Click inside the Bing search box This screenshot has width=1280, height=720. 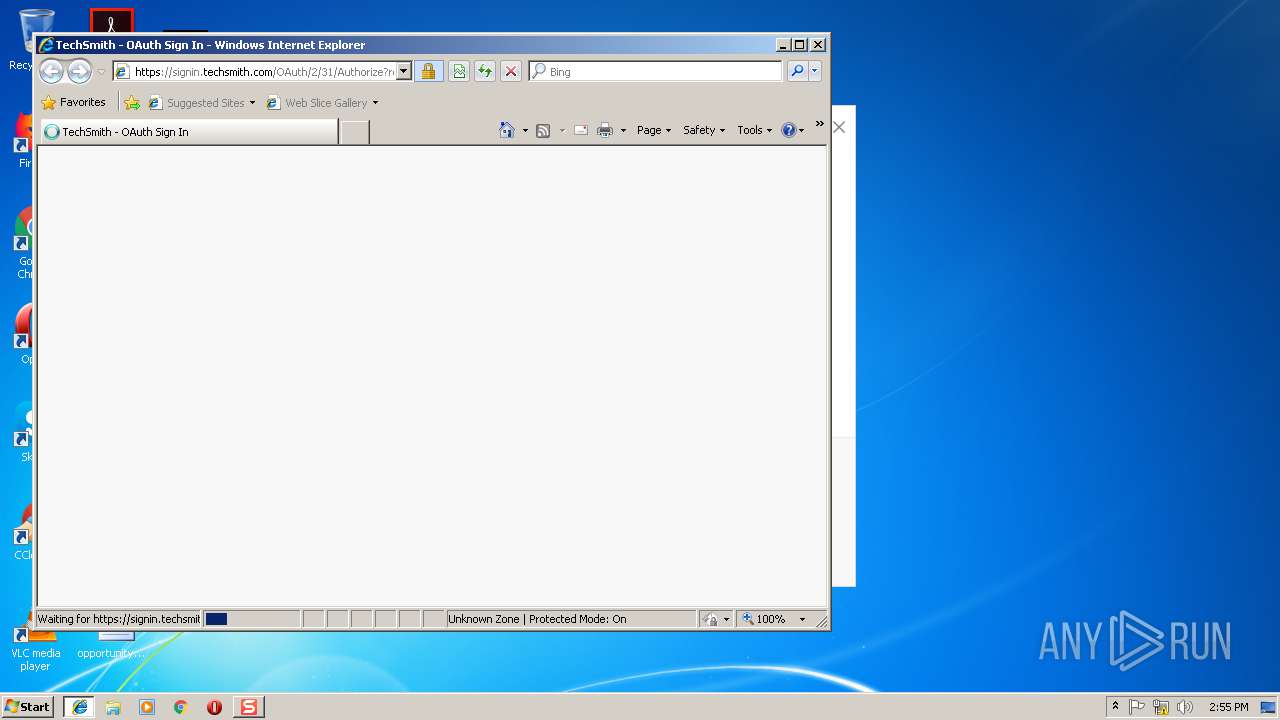[x=664, y=72]
